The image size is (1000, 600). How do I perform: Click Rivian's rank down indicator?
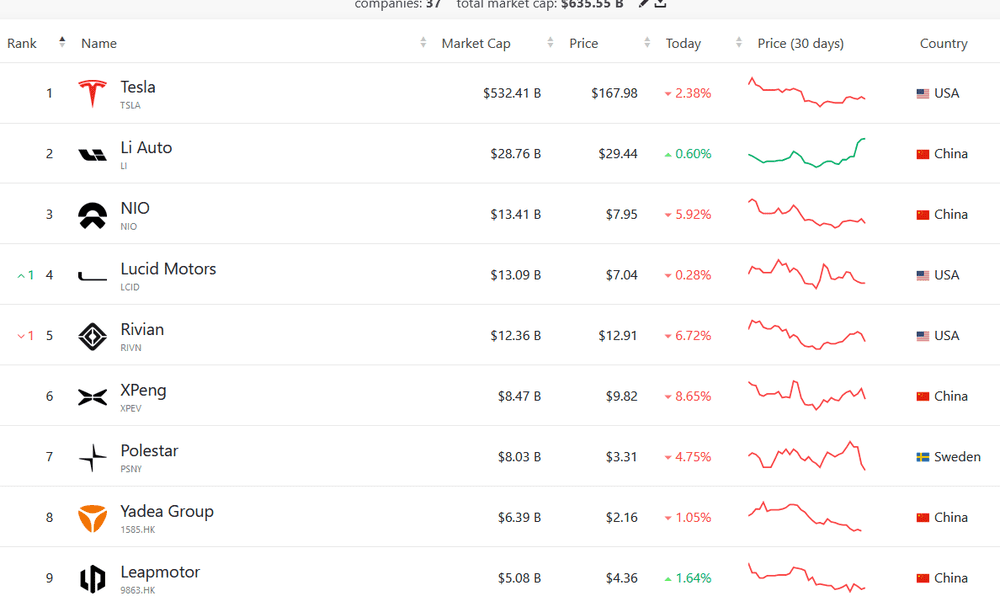[x=26, y=336]
